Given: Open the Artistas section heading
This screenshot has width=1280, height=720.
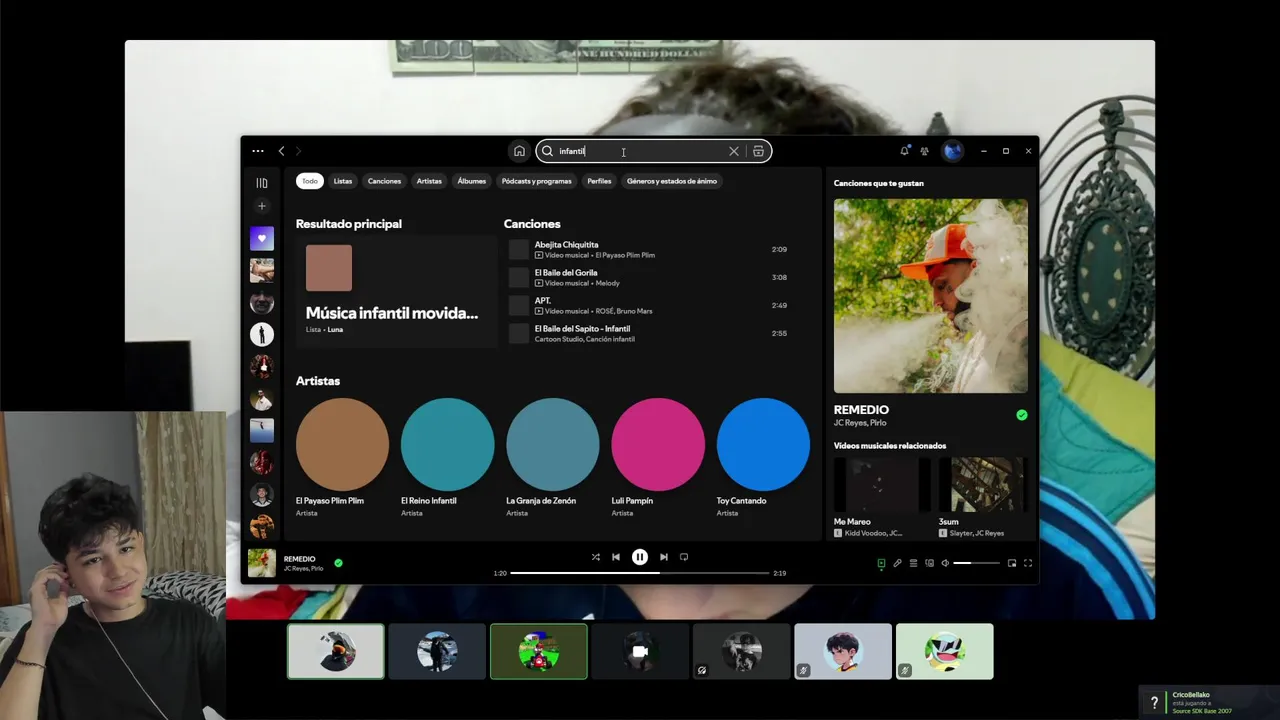Looking at the screenshot, I should pos(318,381).
